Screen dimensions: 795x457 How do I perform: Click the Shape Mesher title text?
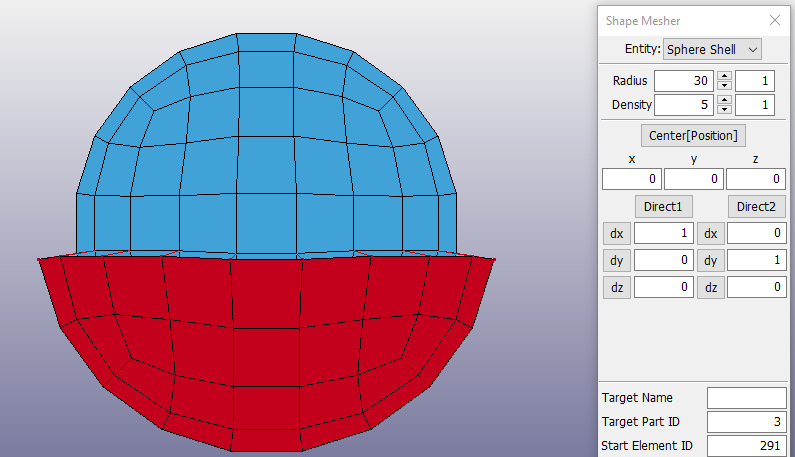point(642,21)
